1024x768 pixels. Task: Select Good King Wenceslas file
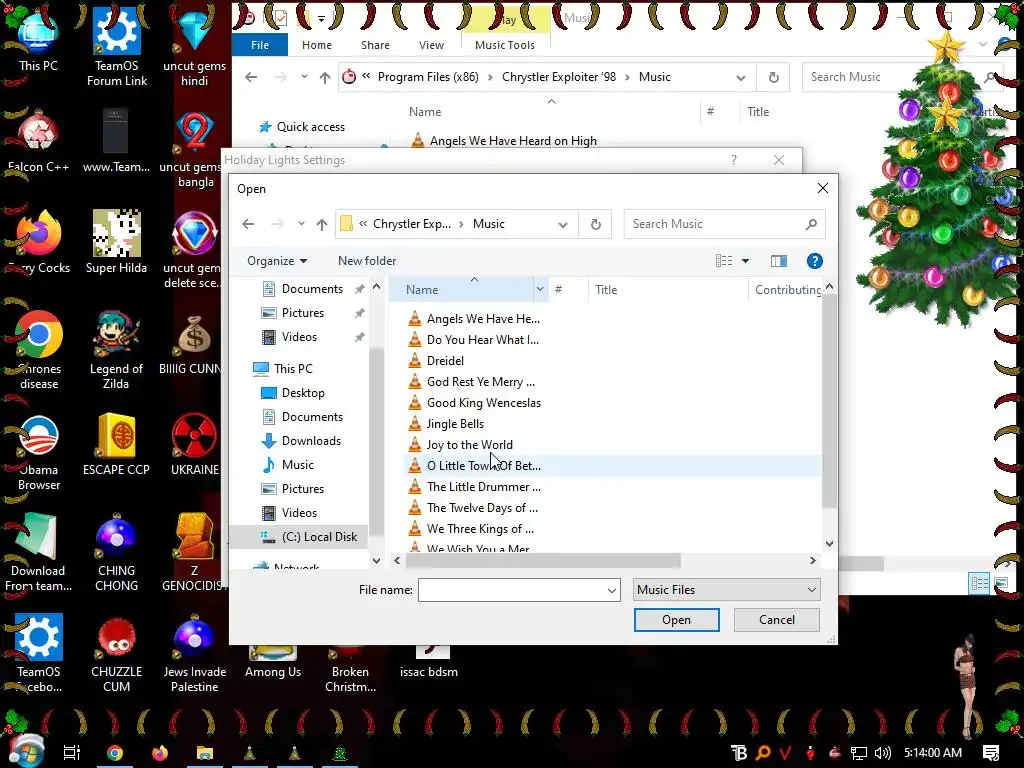pos(484,403)
